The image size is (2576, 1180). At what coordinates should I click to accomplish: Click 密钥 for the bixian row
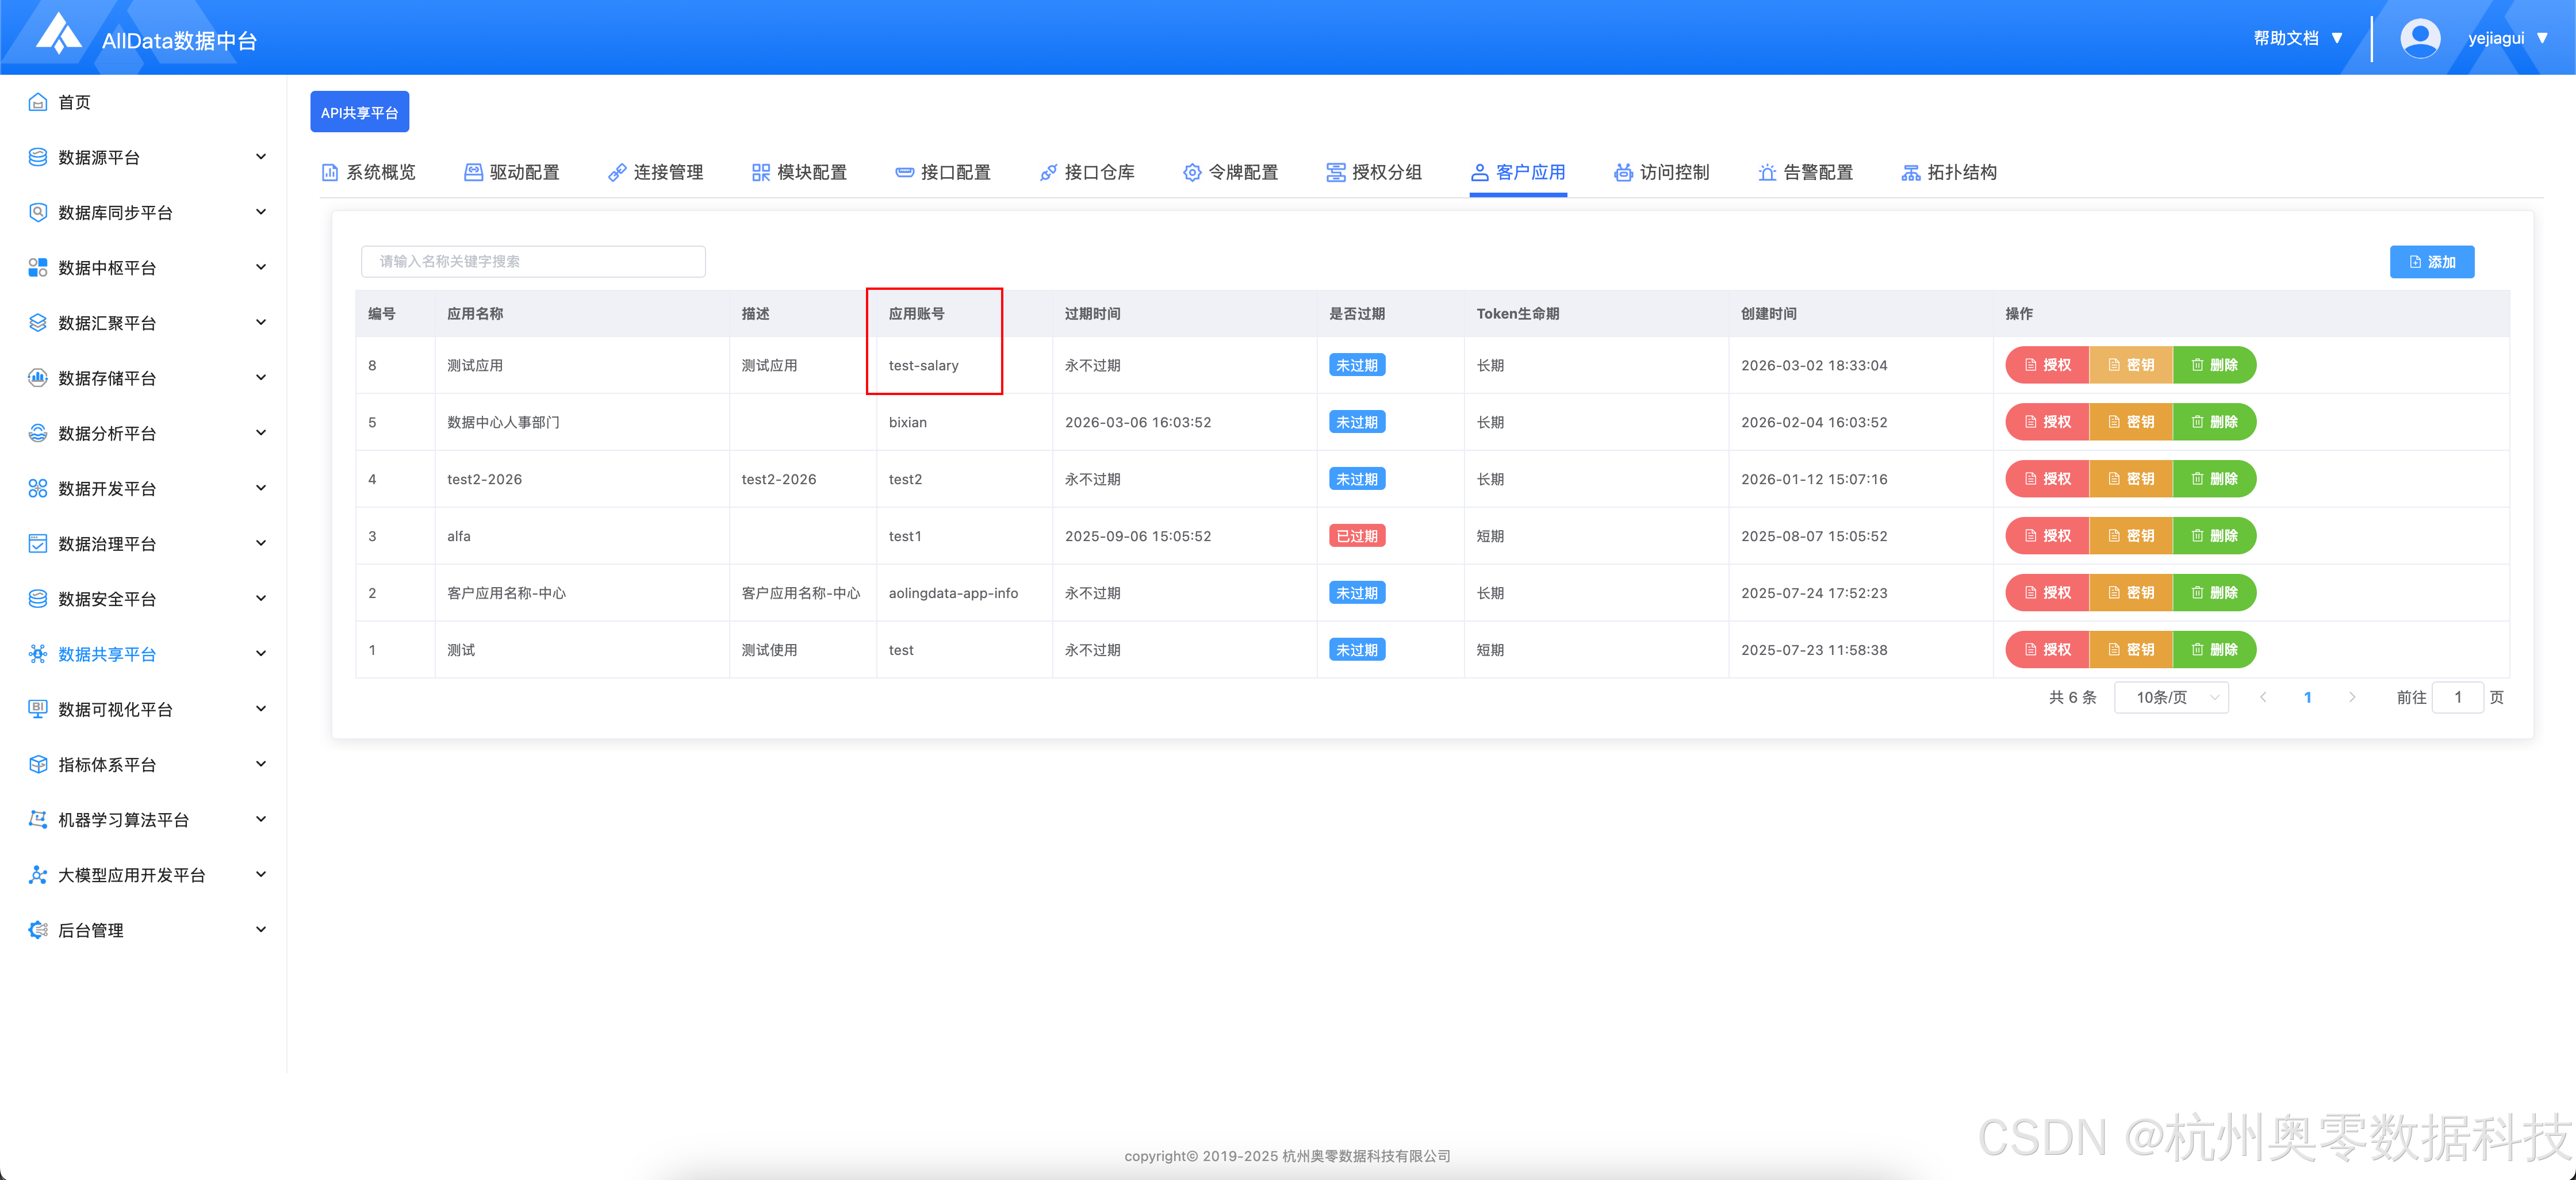[x=2130, y=422]
